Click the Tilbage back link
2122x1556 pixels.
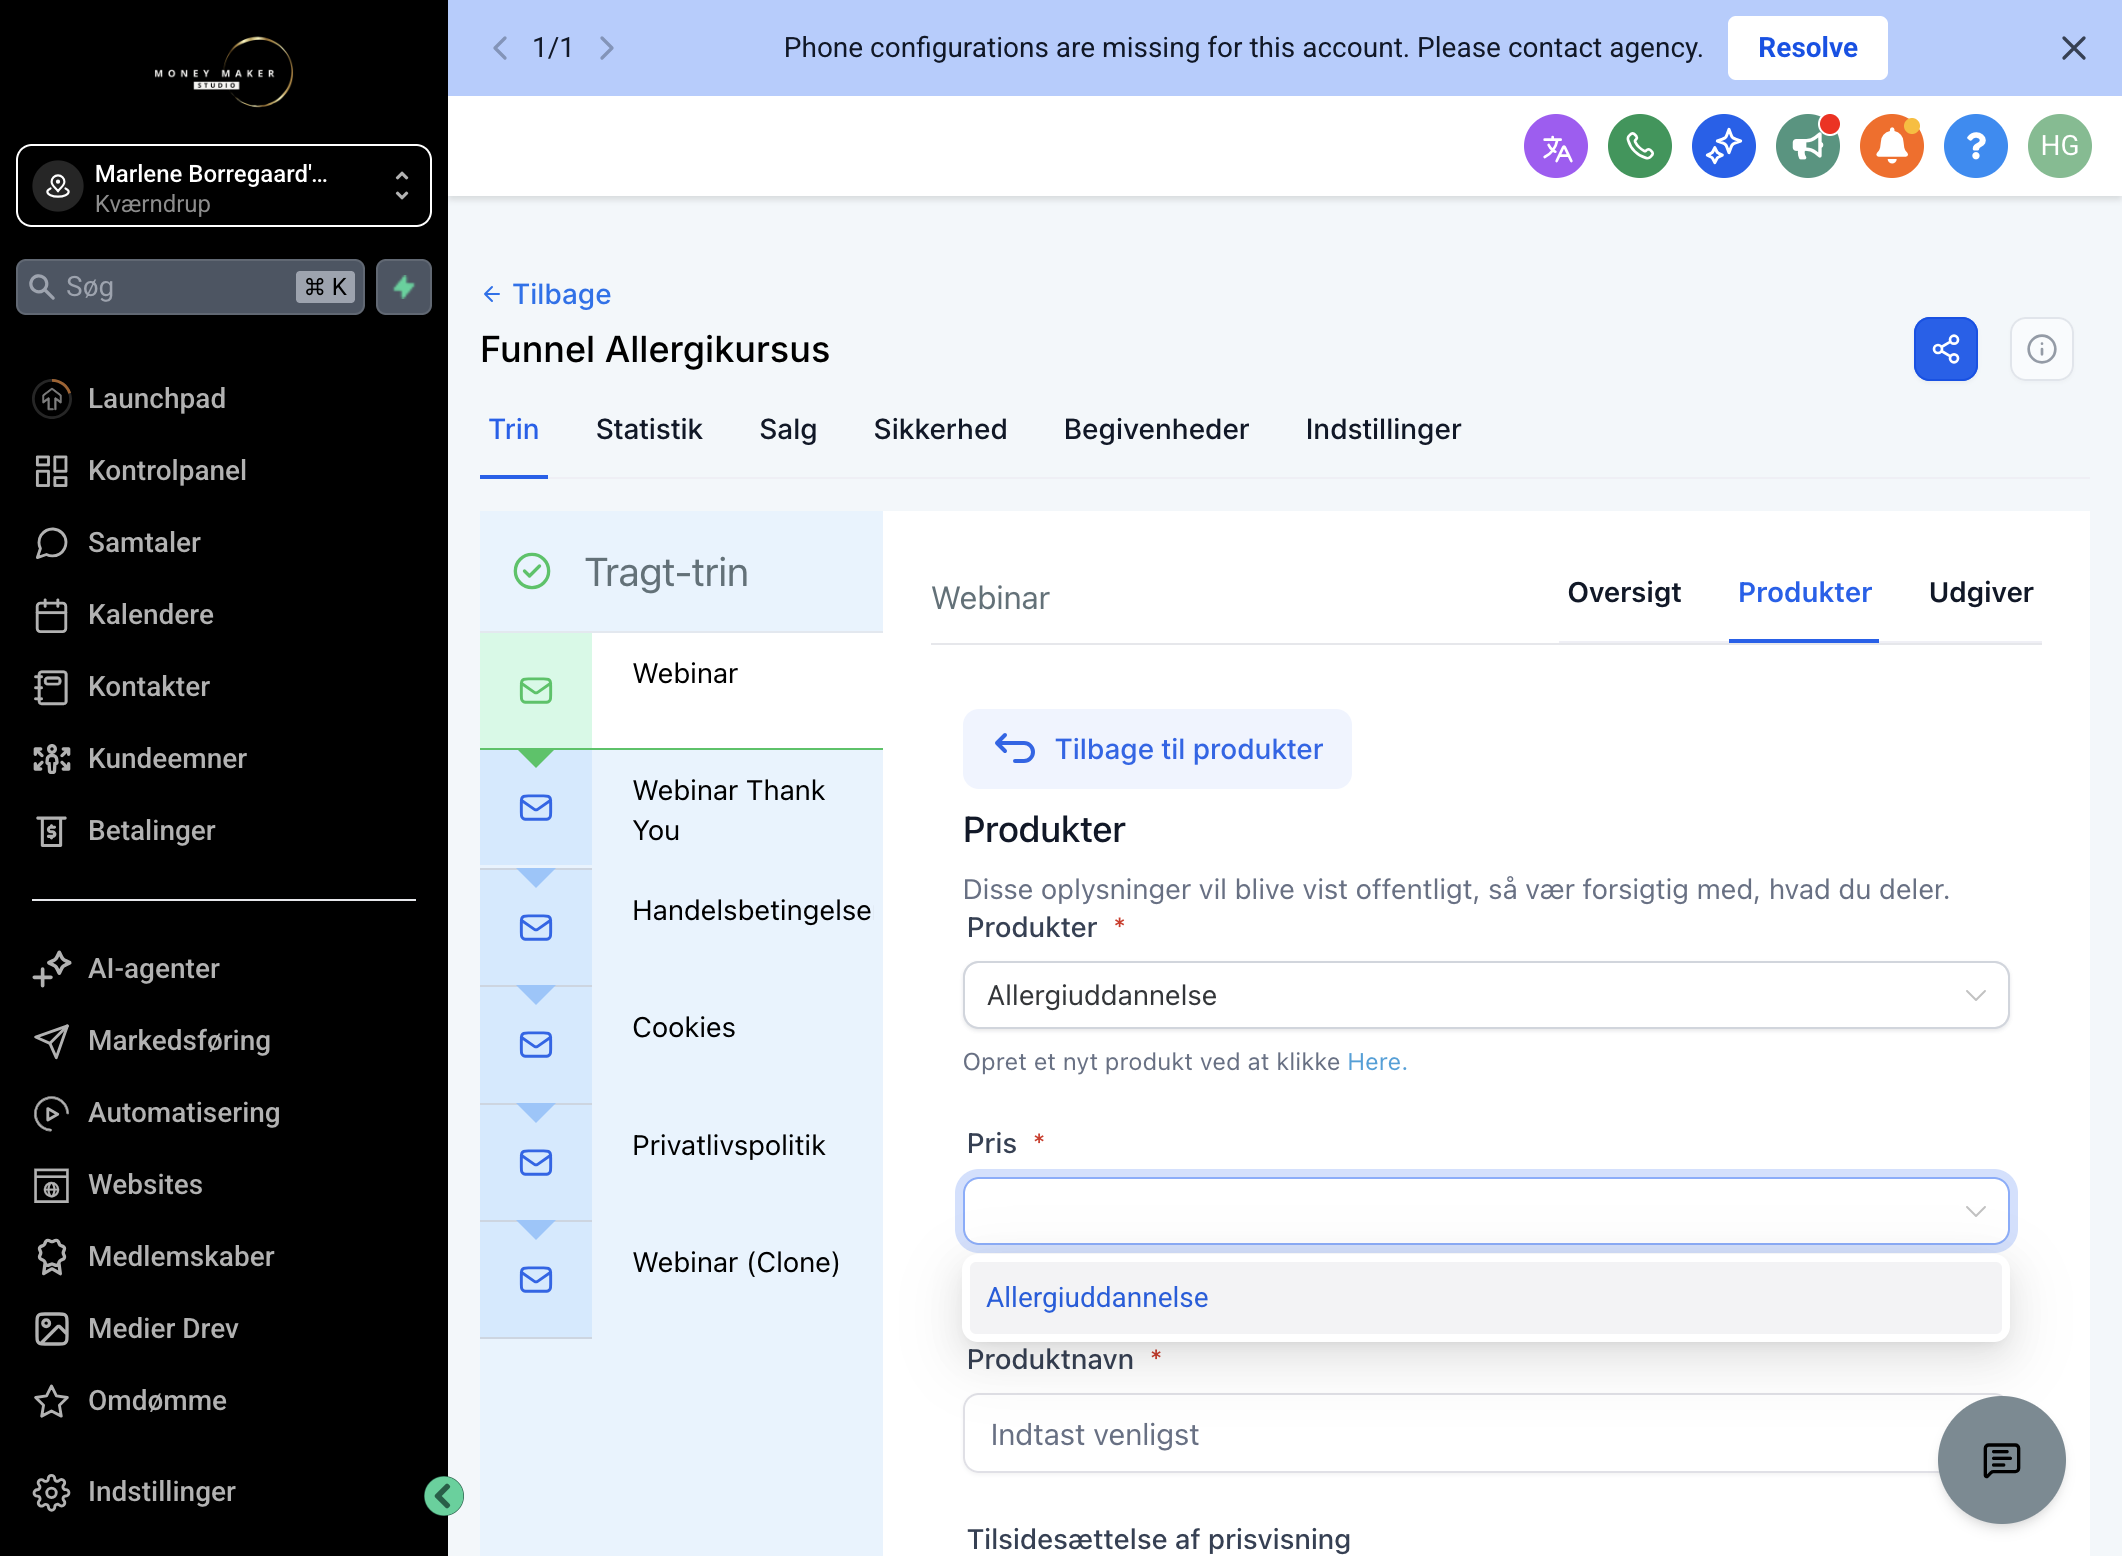(x=547, y=294)
